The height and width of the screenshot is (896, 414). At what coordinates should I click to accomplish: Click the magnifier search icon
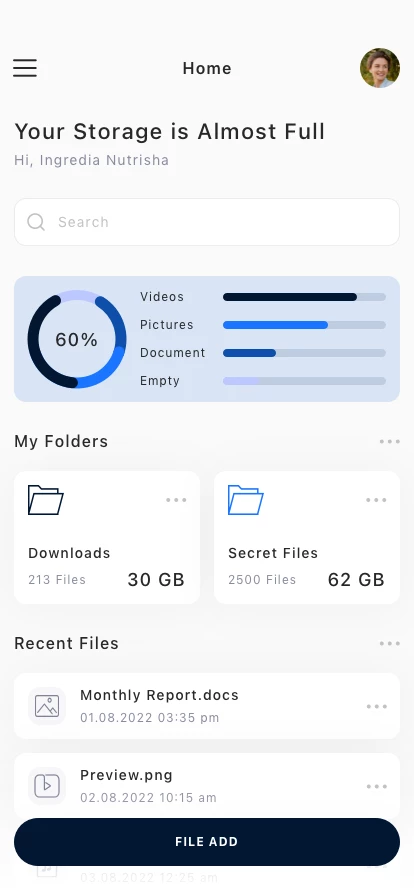(x=36, y=222)
